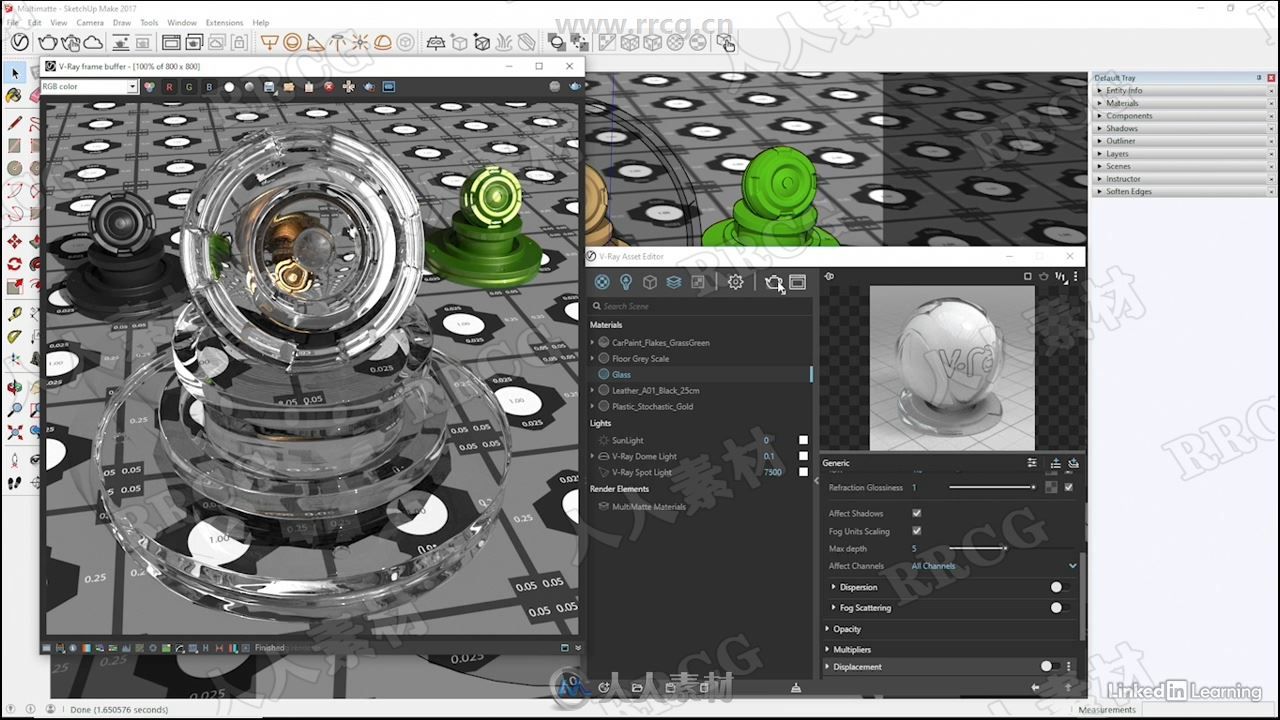Save the rendered image in frame buffer
This screenshot has width=1280, height=720.
pyautogui.click(x=269, y=87)
